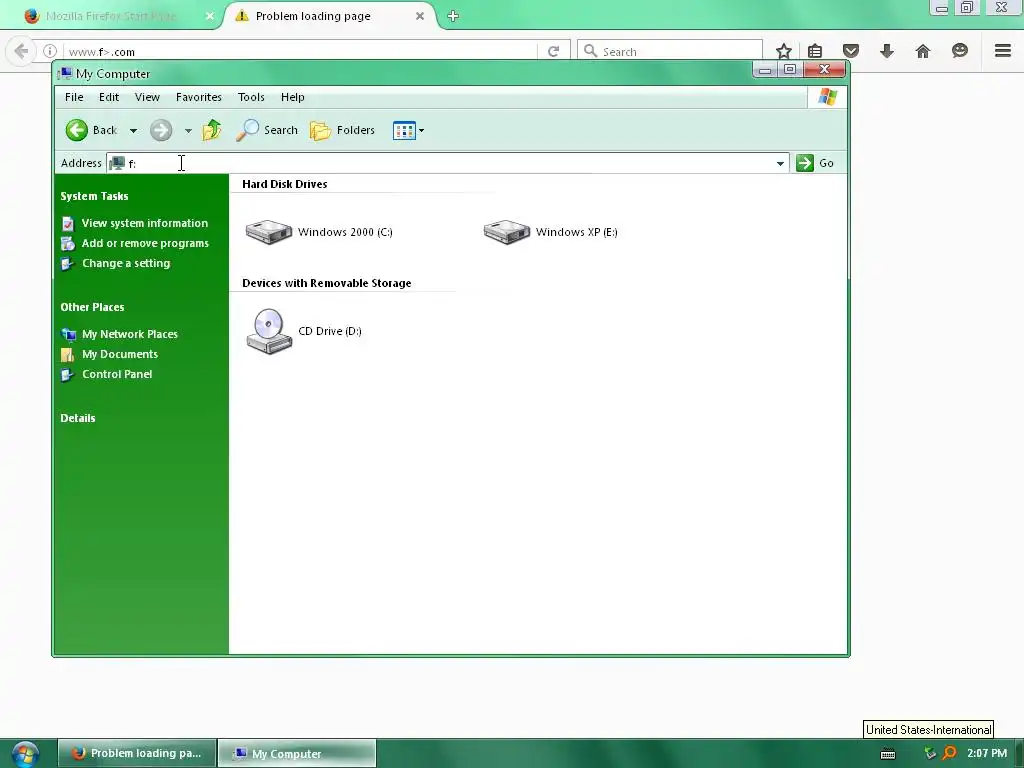
Task: Open the Tools menu
Action: click(251, 97)
